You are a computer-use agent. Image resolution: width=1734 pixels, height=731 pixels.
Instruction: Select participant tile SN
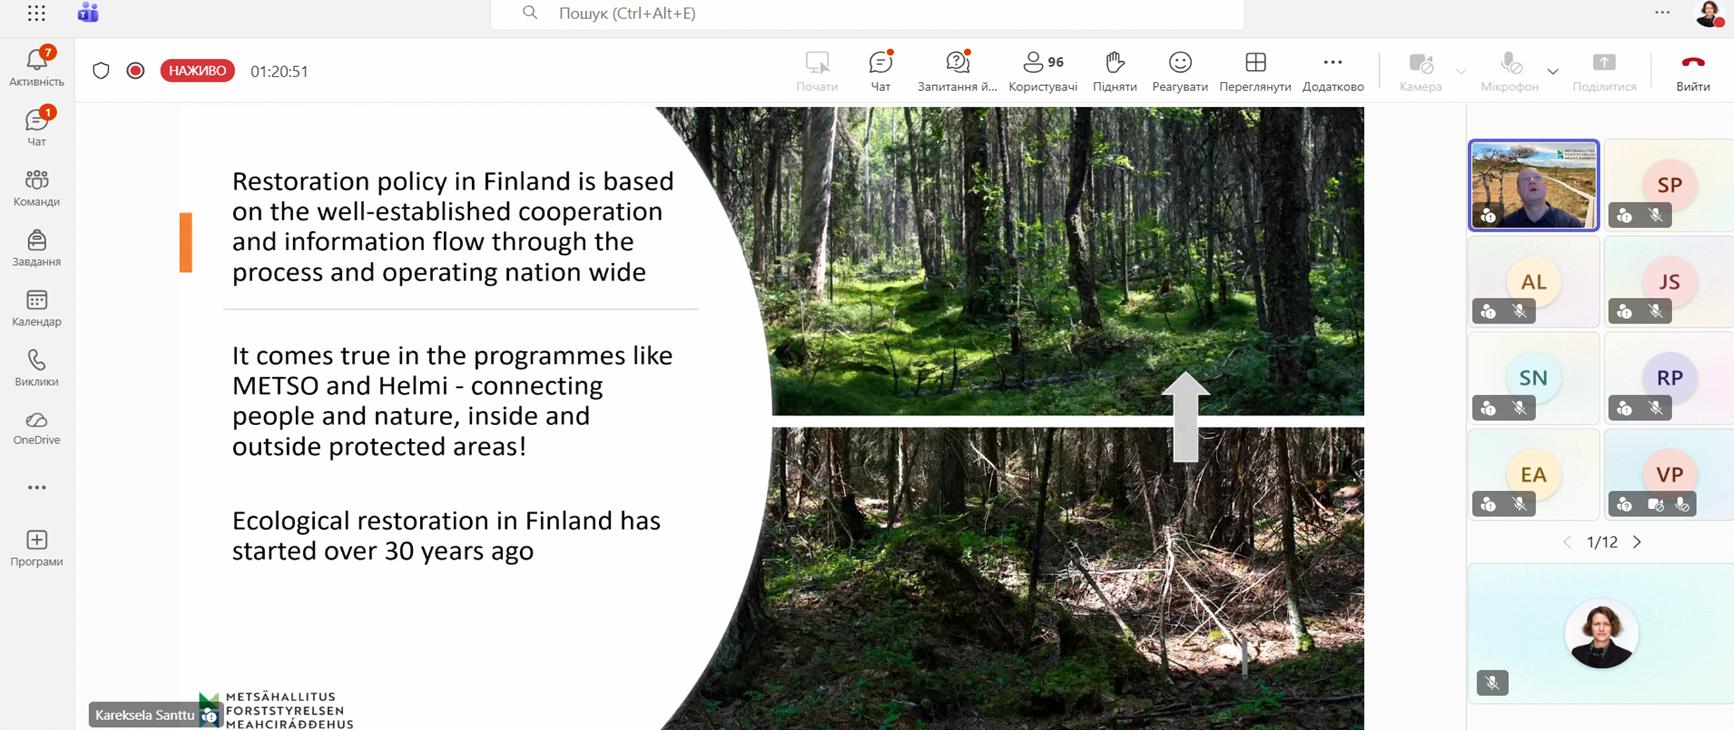pos(1533,378)
